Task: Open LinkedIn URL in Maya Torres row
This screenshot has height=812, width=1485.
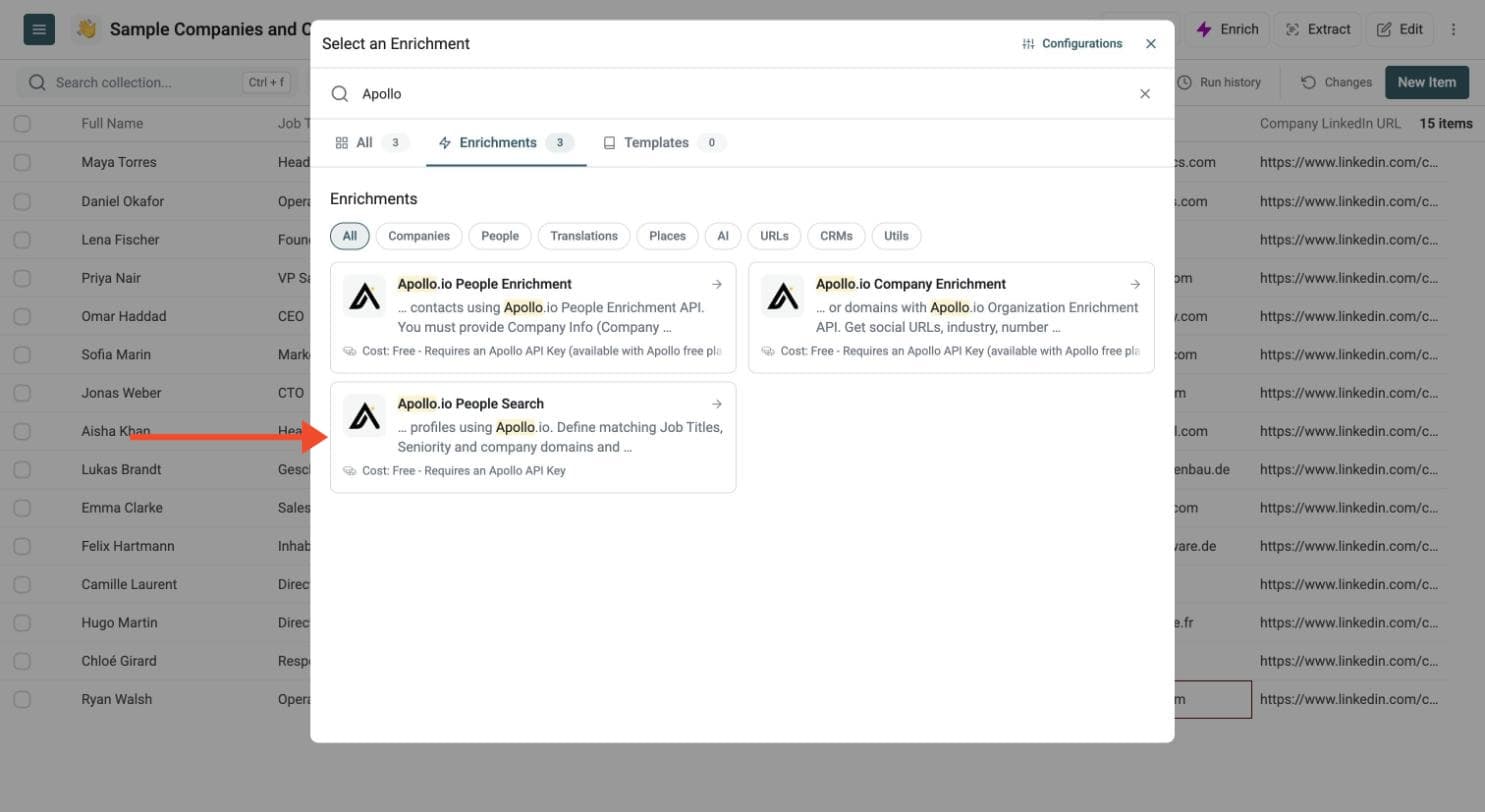Action: tap(1349, 162)
